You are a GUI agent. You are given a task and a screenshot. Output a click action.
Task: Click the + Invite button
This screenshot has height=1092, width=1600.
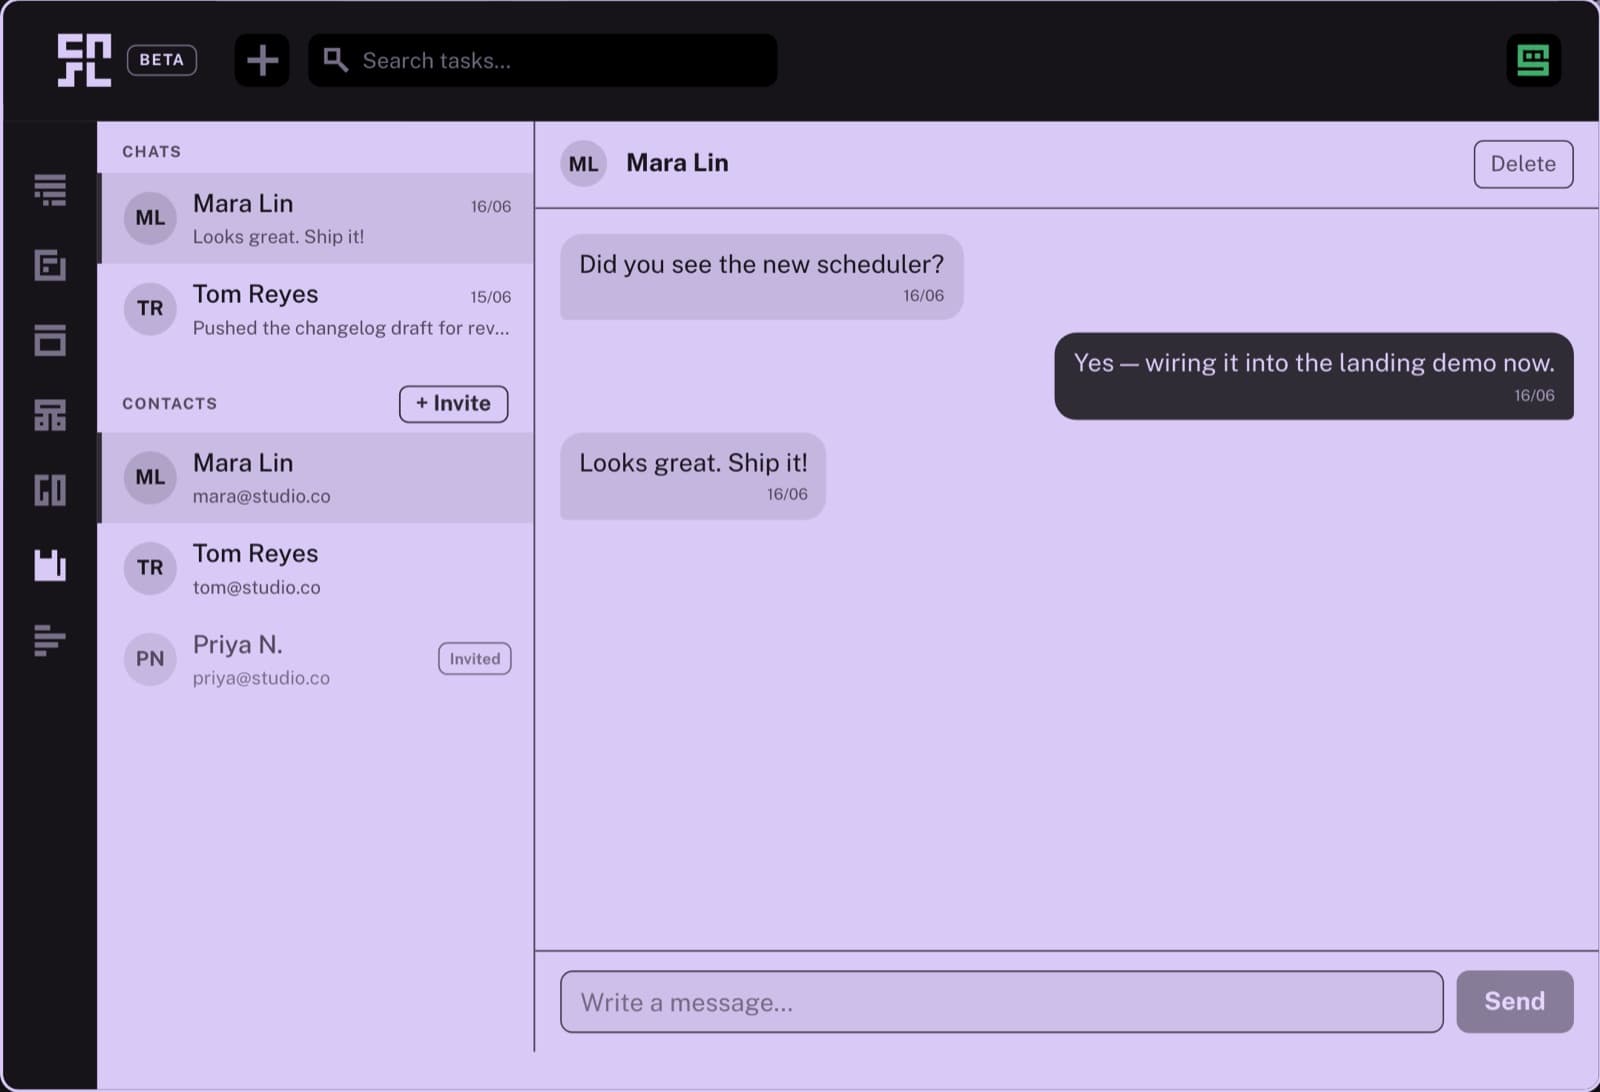tap(454, 404)
